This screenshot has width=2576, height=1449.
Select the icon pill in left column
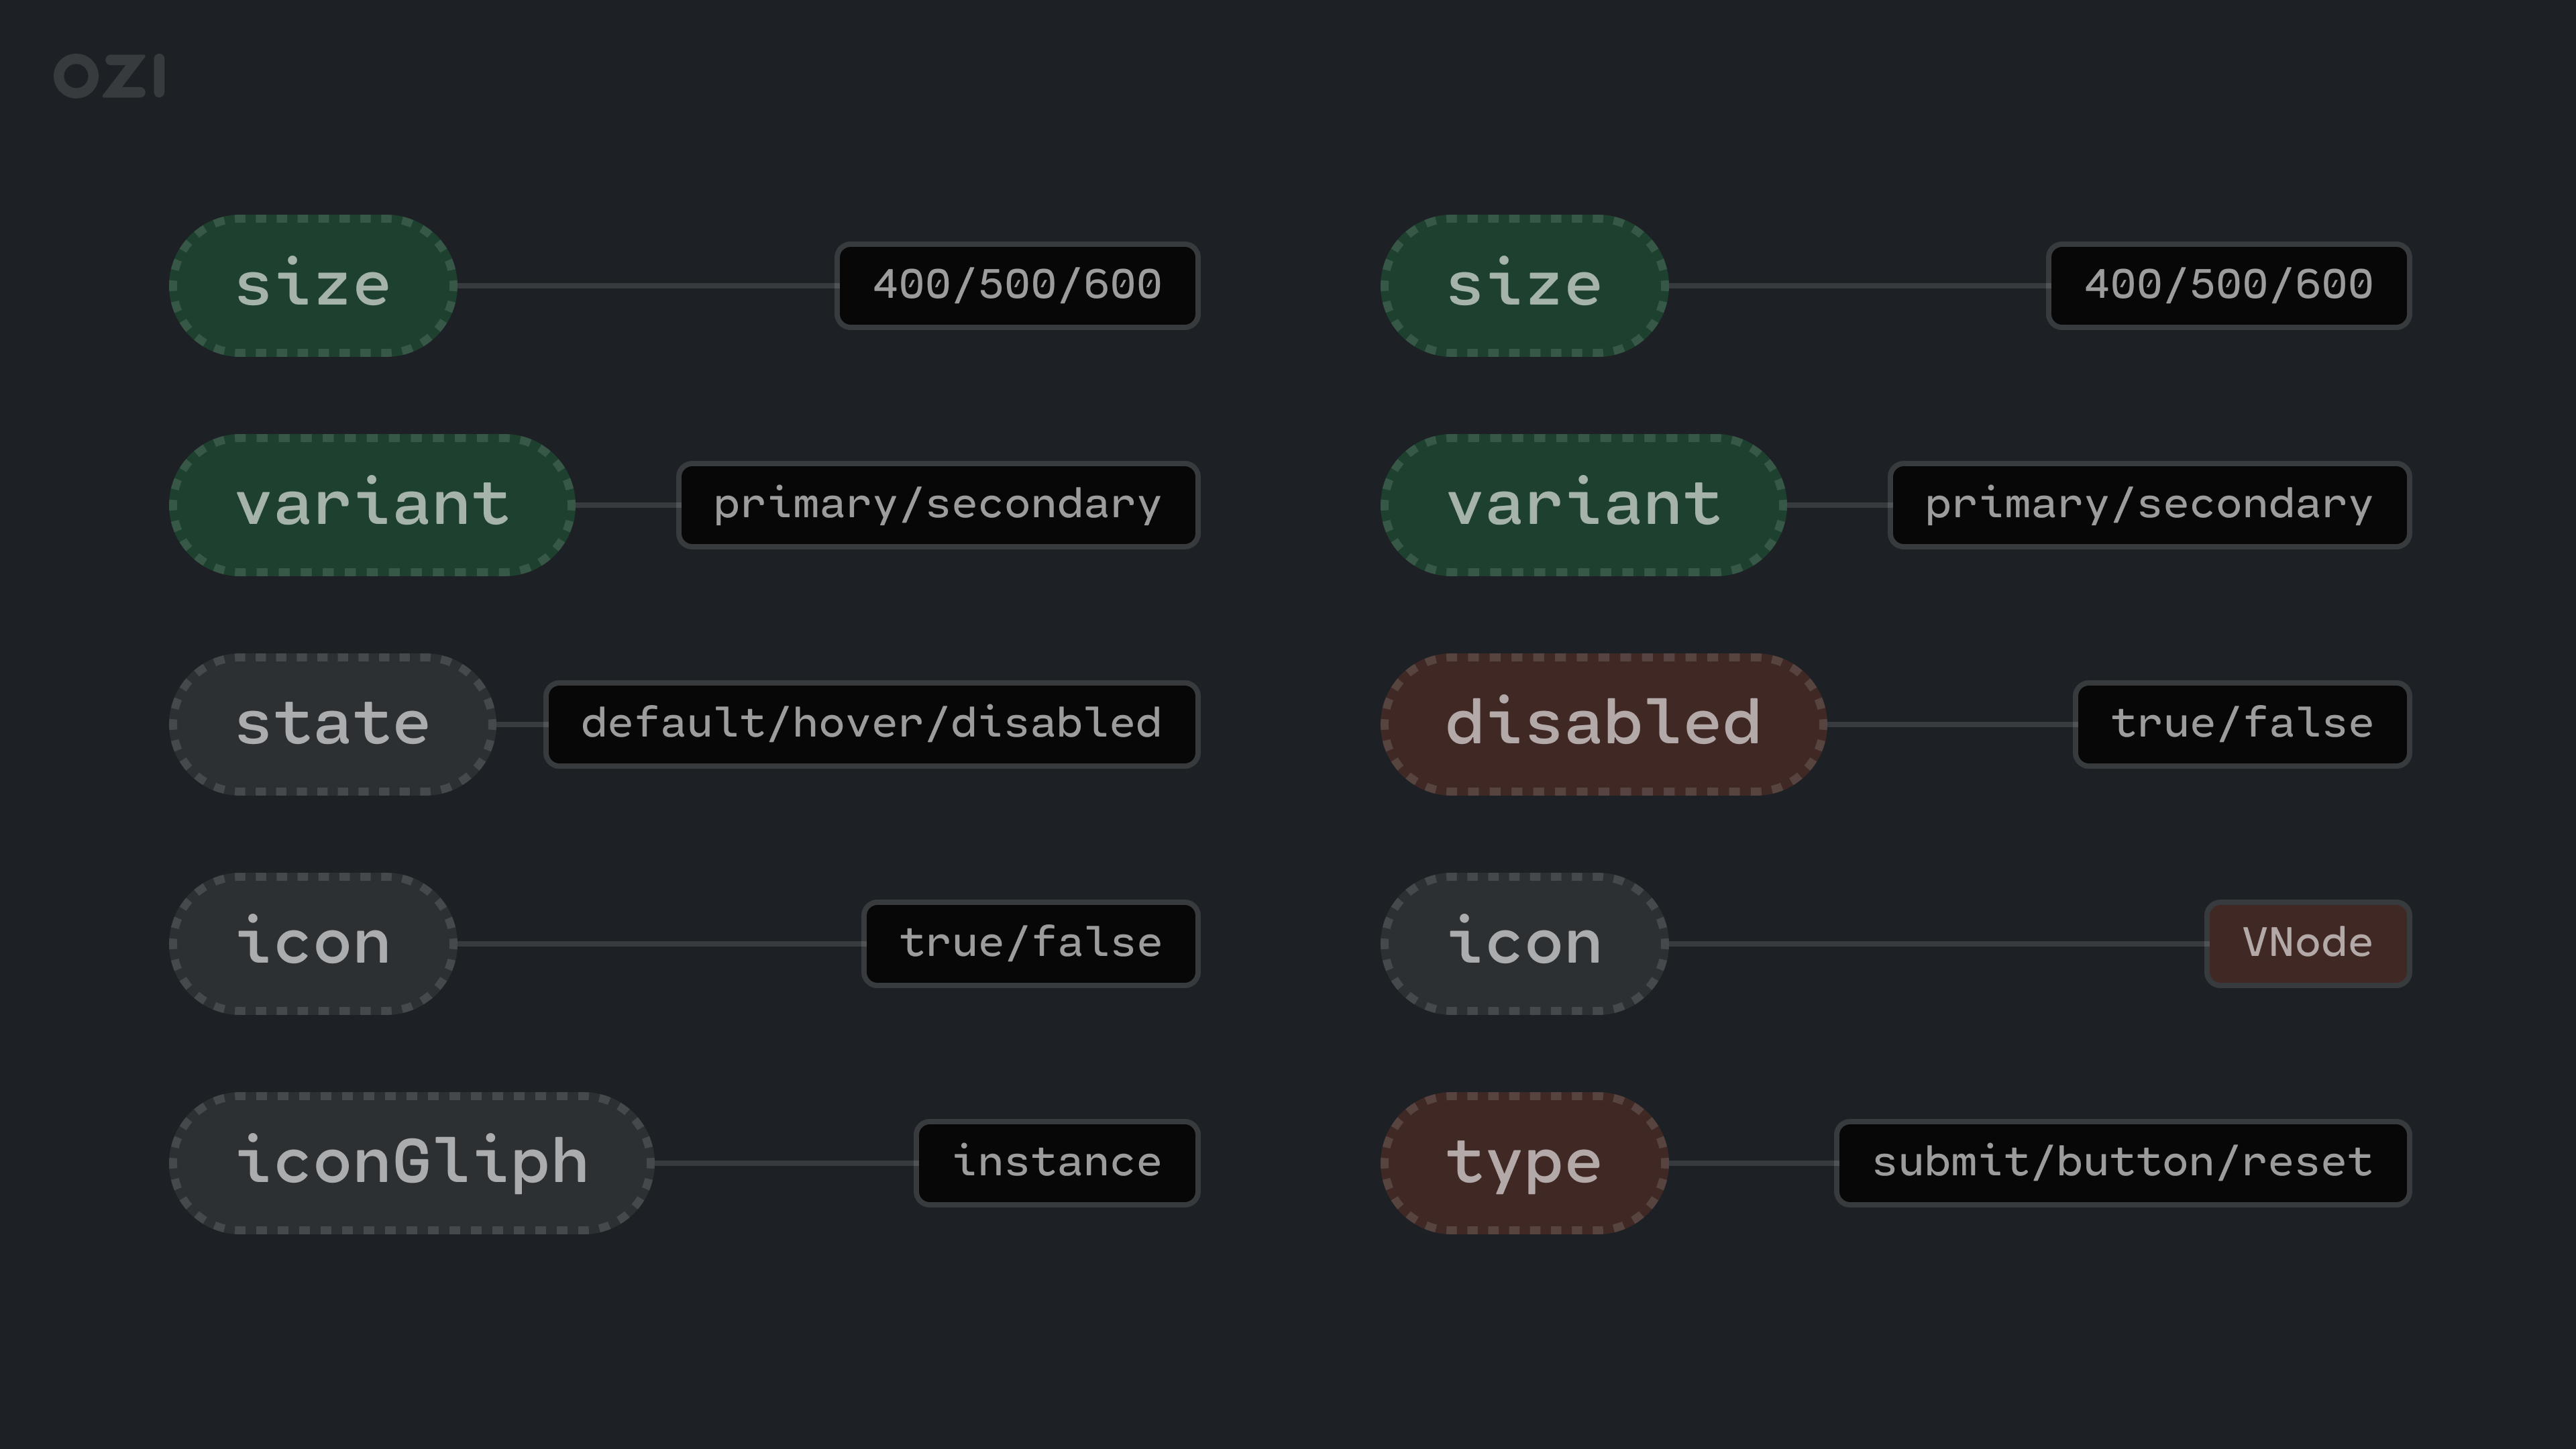[313, 943]
